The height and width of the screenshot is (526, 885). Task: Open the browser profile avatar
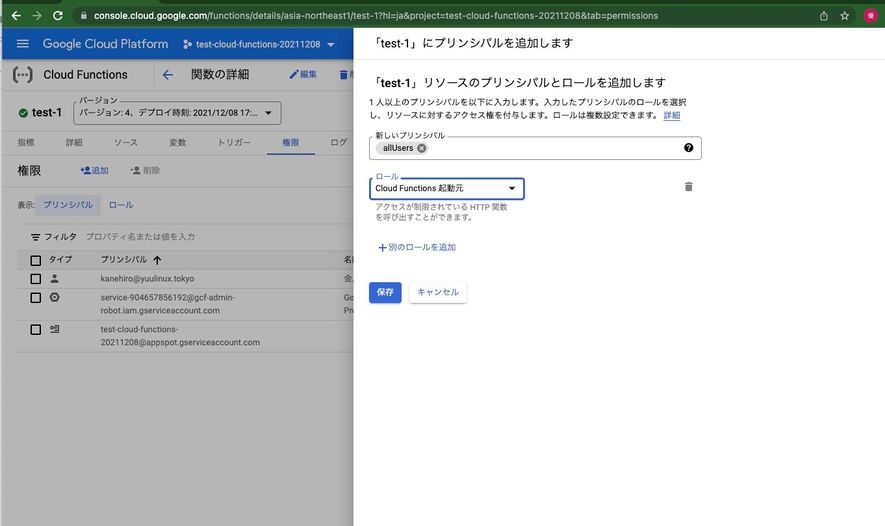(870, 16)
